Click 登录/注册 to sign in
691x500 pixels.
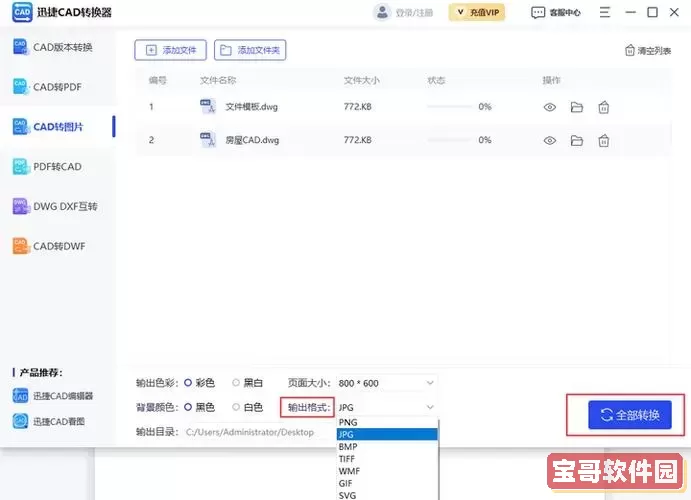(414, 13)
